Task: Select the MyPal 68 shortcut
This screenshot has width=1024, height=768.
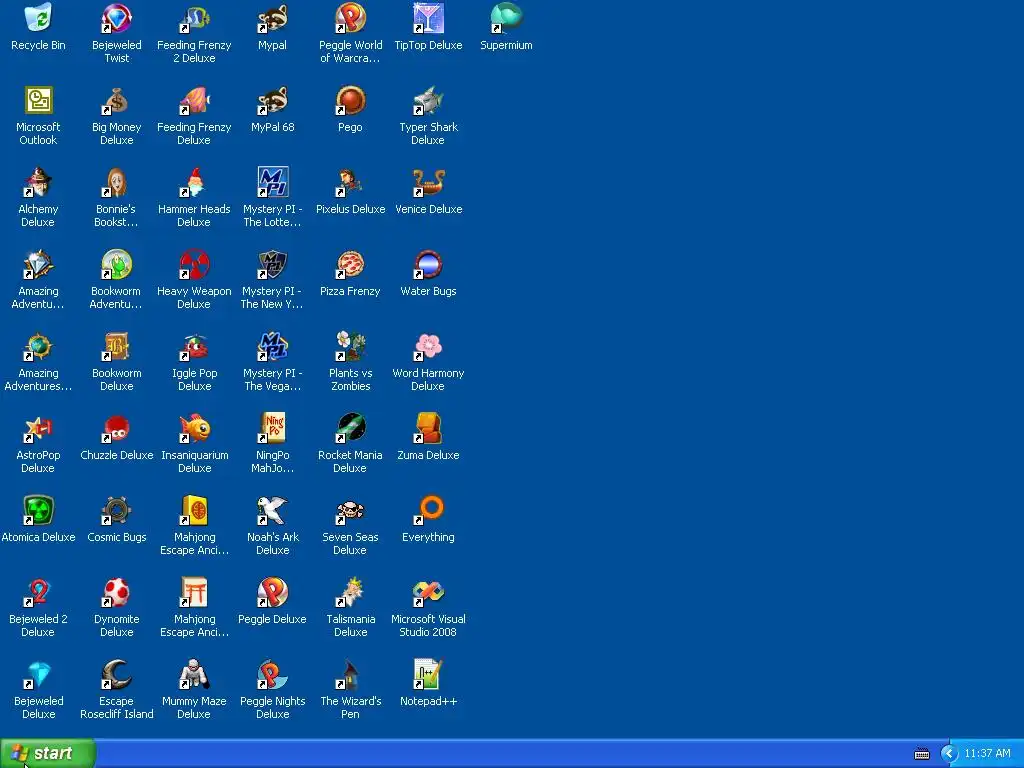Action: point(272,101)
